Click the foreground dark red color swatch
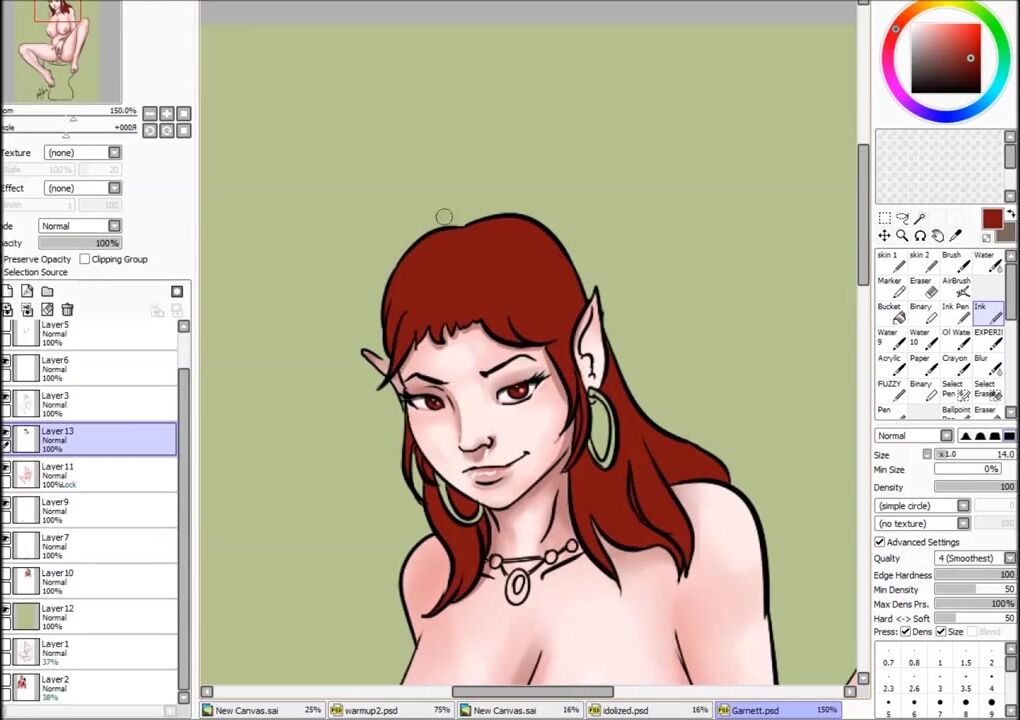 (x=991, y=219)
